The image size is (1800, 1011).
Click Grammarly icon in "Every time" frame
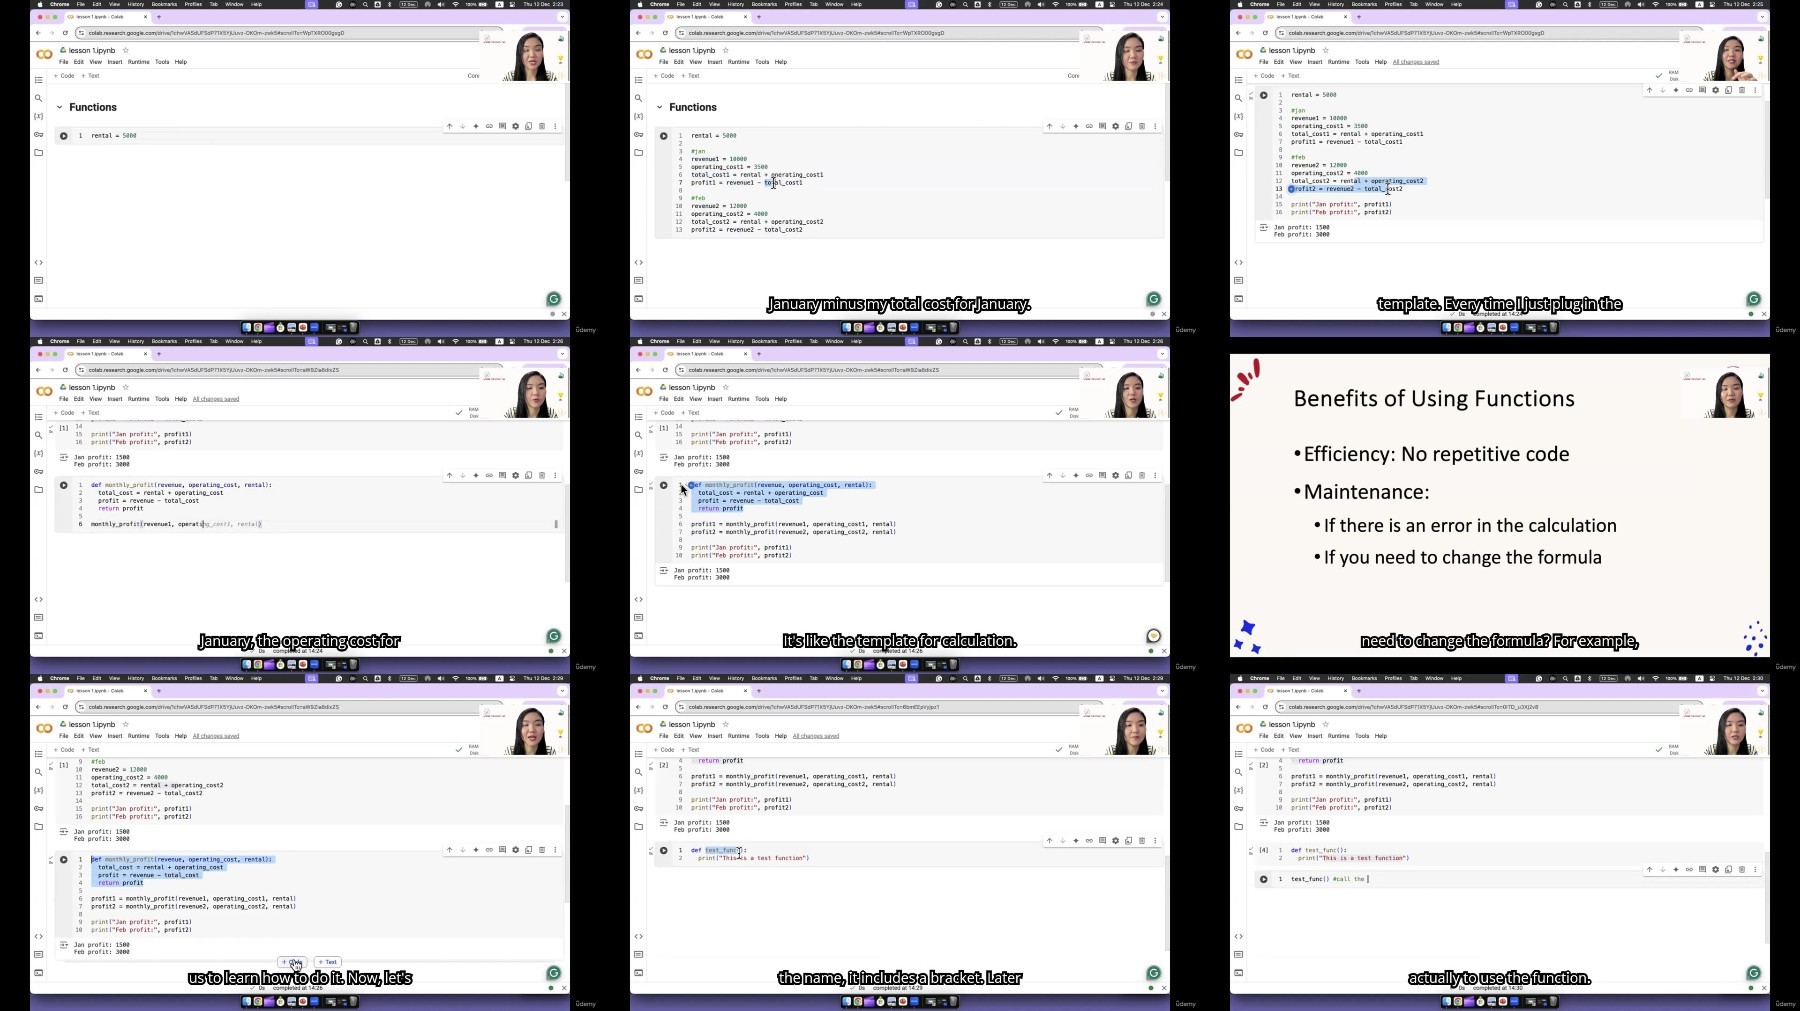pyautogui.click(x=1753, y=299)
